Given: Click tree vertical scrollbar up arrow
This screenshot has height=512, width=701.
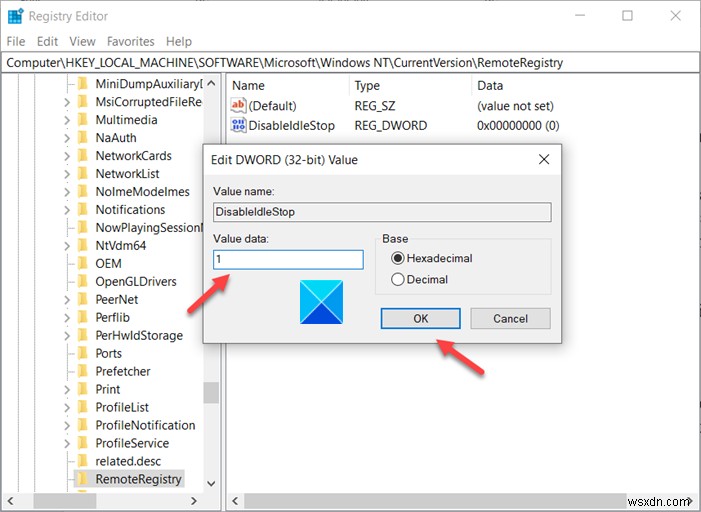Looking at the screenshot, I should pos(211,83).
